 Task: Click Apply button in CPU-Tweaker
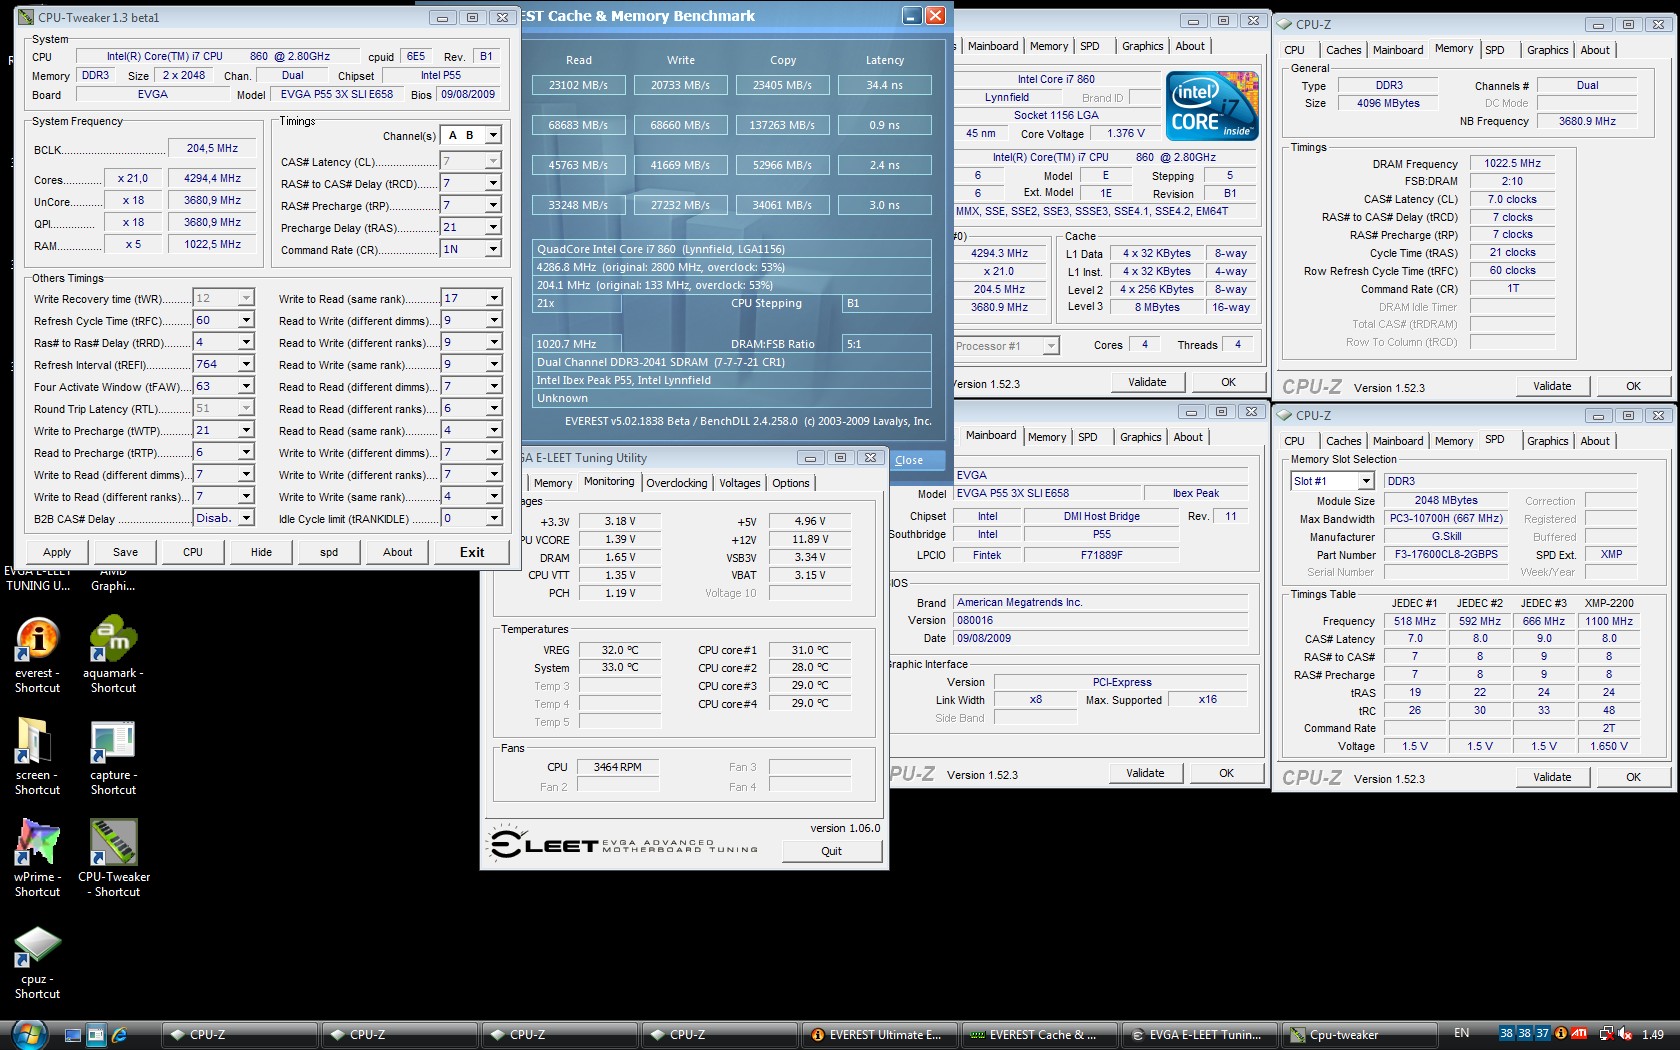[57, 552]
